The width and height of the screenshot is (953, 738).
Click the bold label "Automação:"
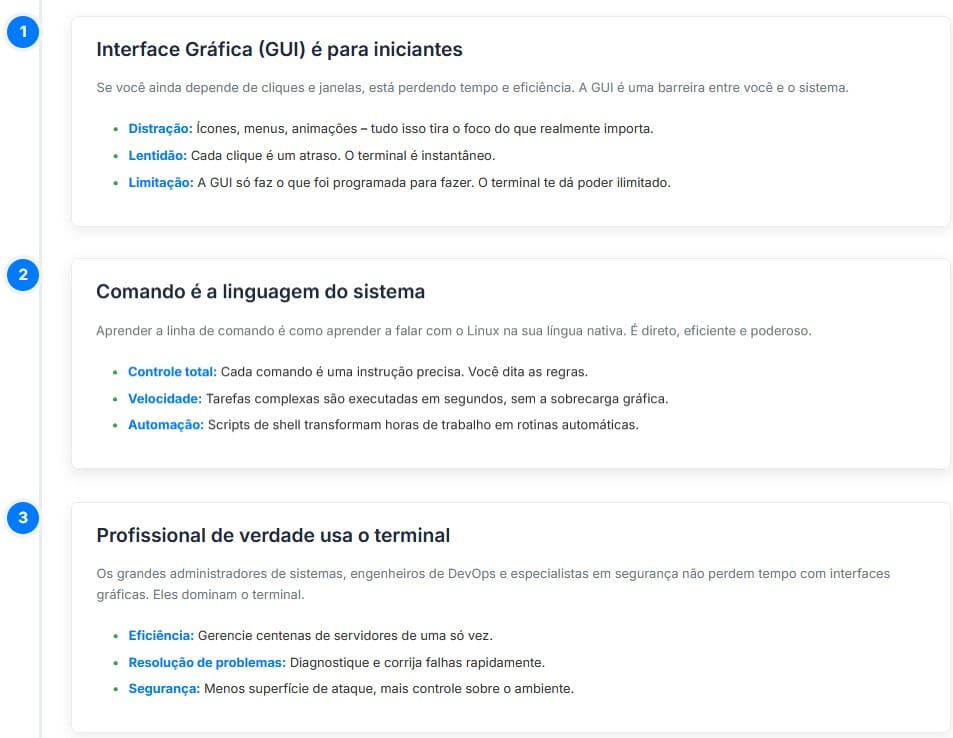pos(166,425)
